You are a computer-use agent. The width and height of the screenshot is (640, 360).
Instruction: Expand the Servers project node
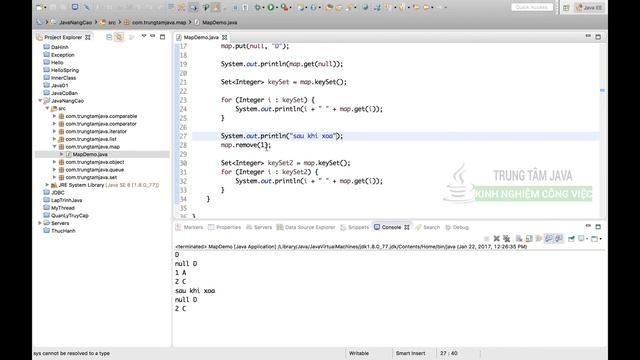tap(40, 223)
